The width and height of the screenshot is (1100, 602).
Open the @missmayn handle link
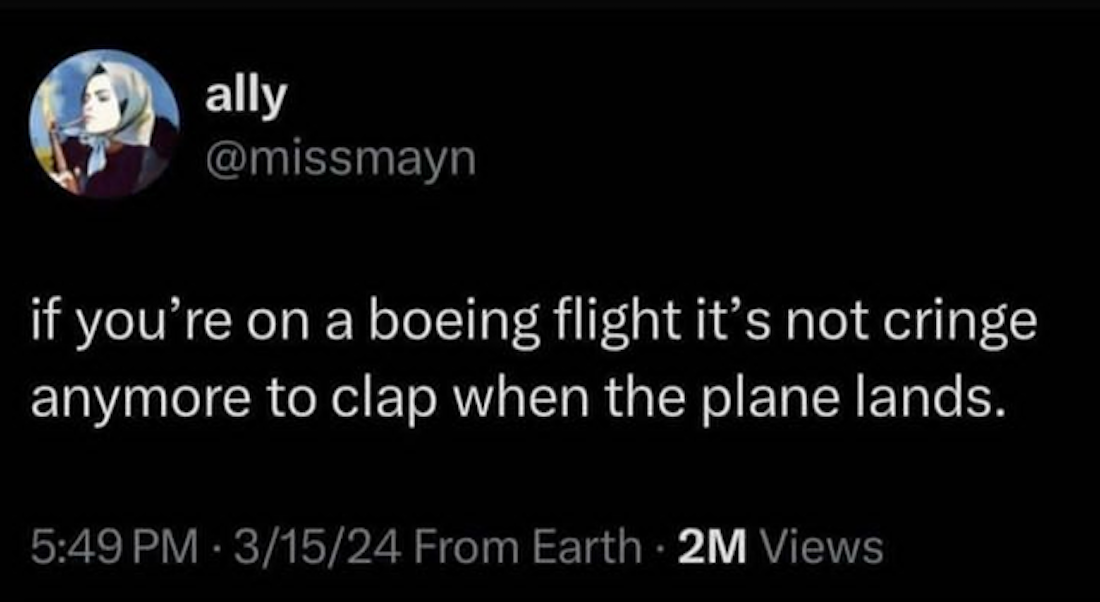(340, 158)
